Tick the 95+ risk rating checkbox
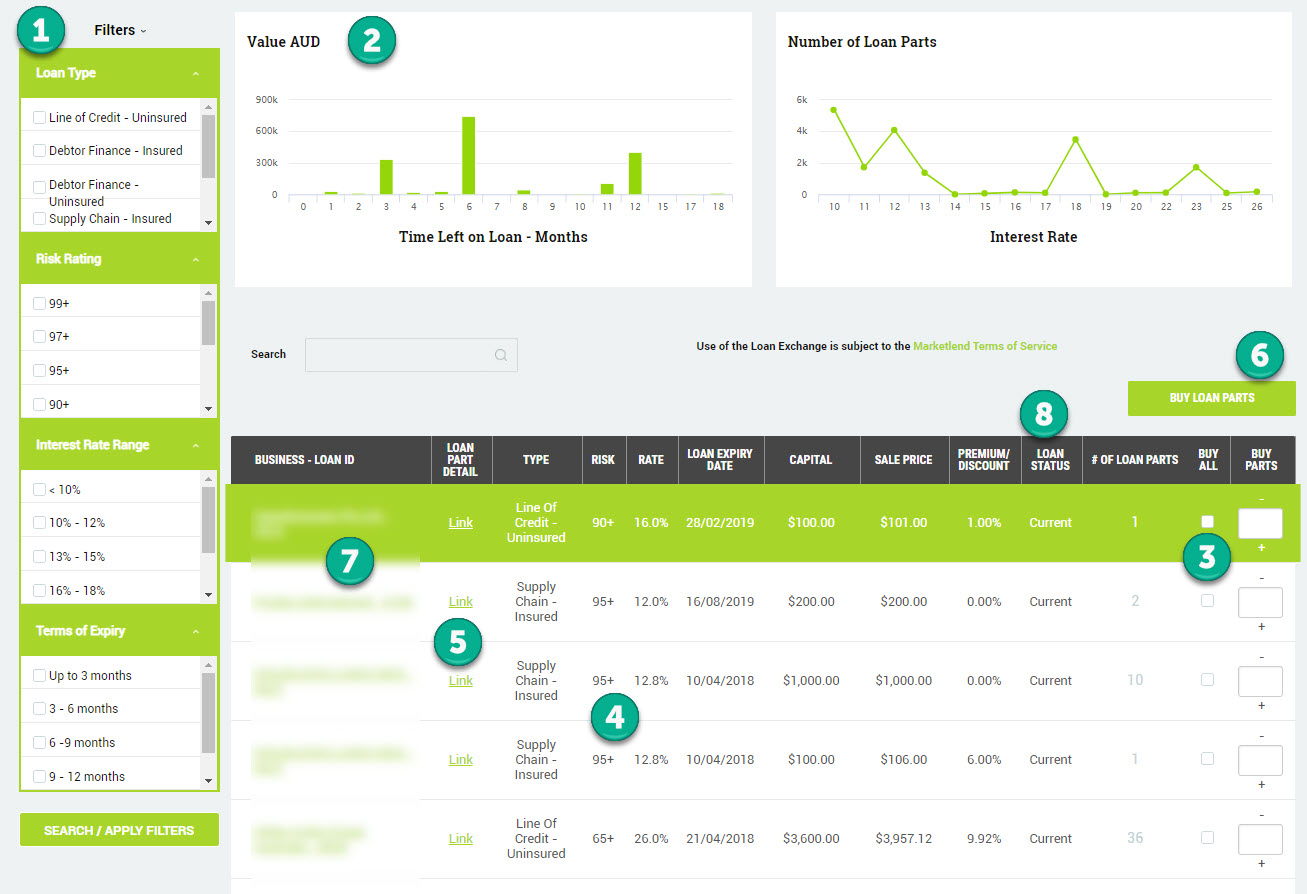The width and height of the screenshot is (1307, 894). pos(39,371)
